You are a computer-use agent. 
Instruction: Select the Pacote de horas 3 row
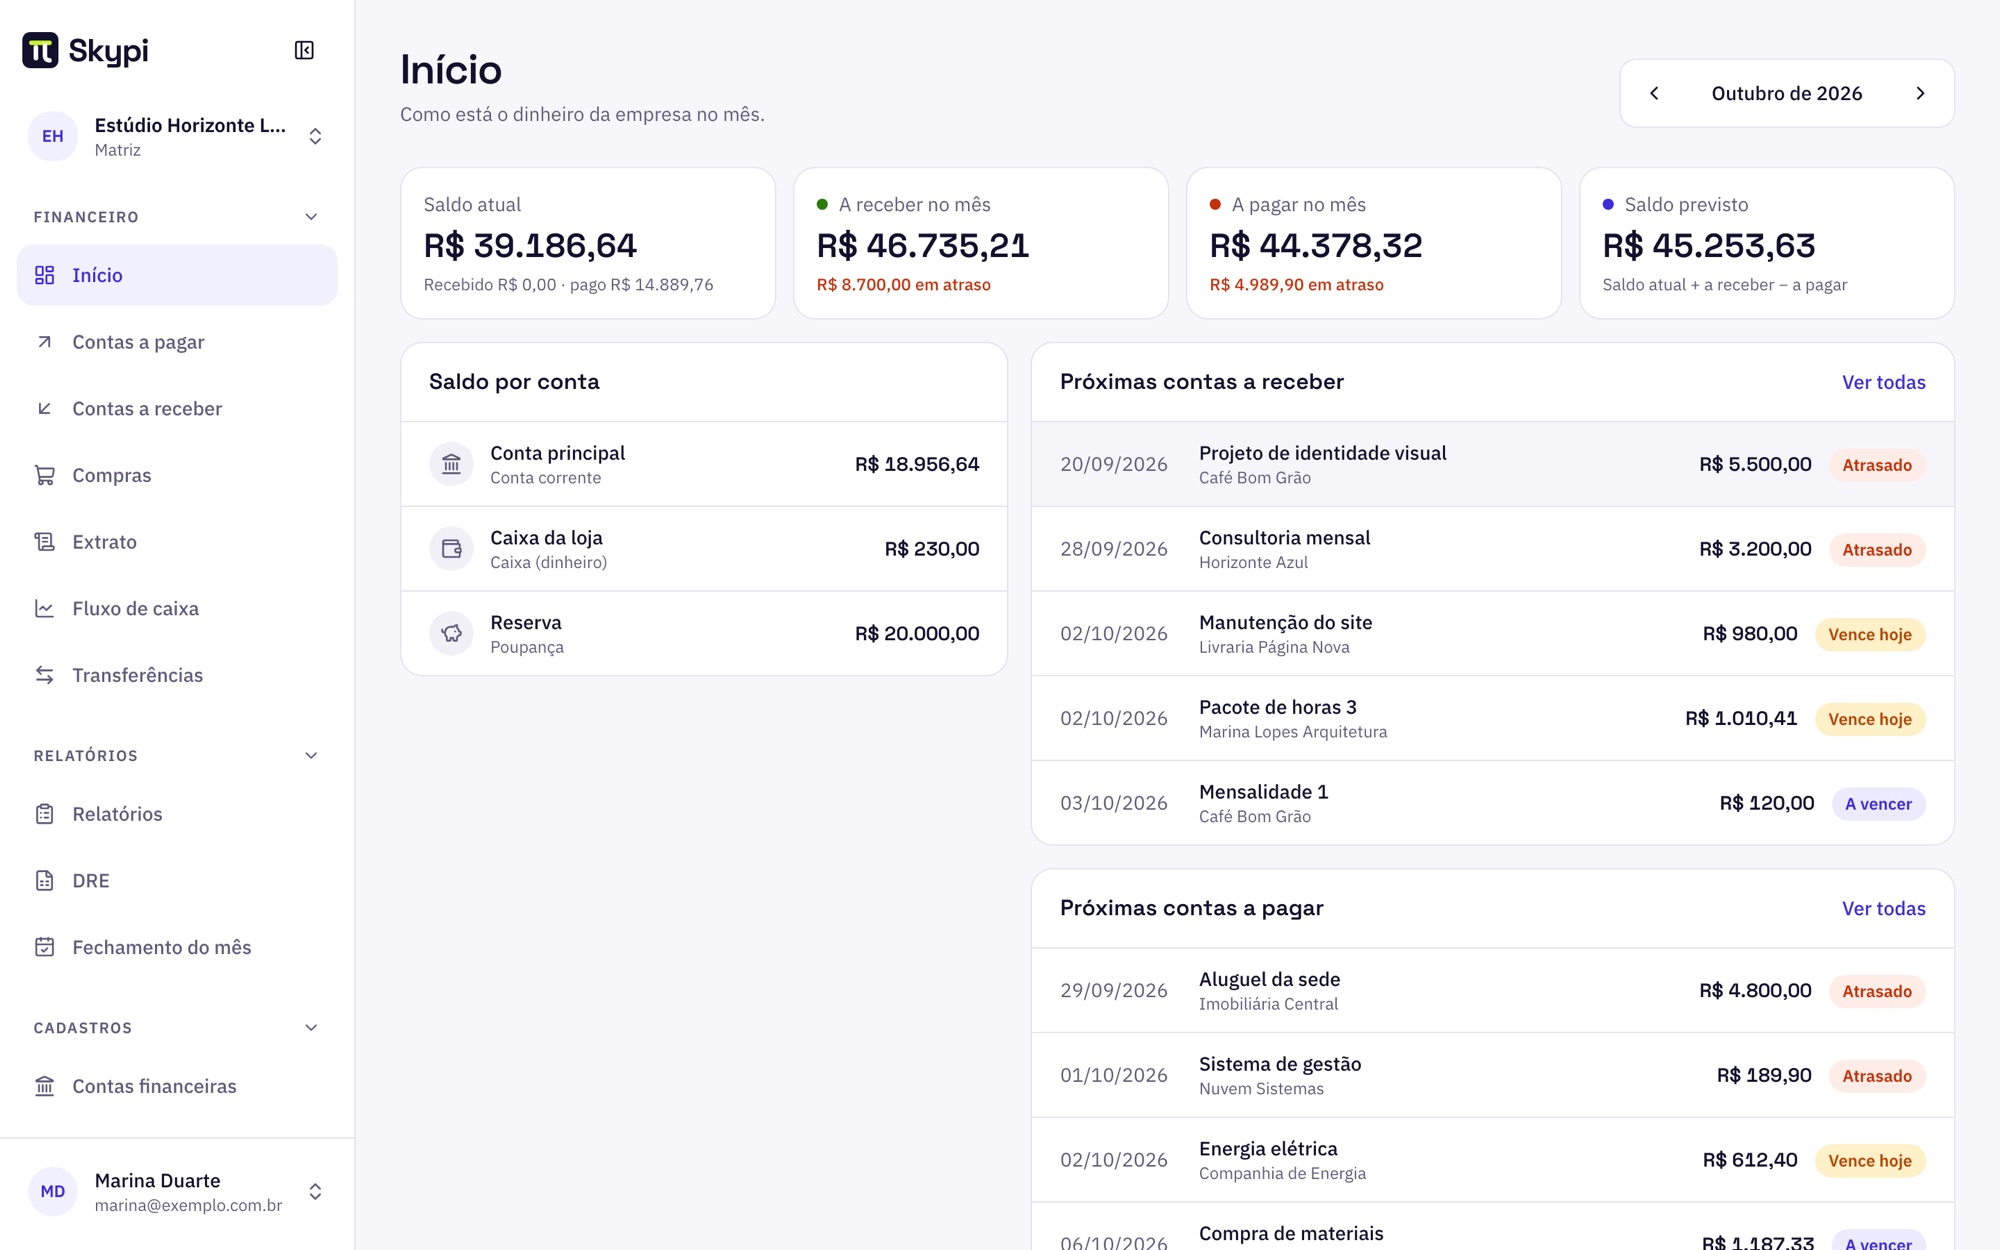1493,719
